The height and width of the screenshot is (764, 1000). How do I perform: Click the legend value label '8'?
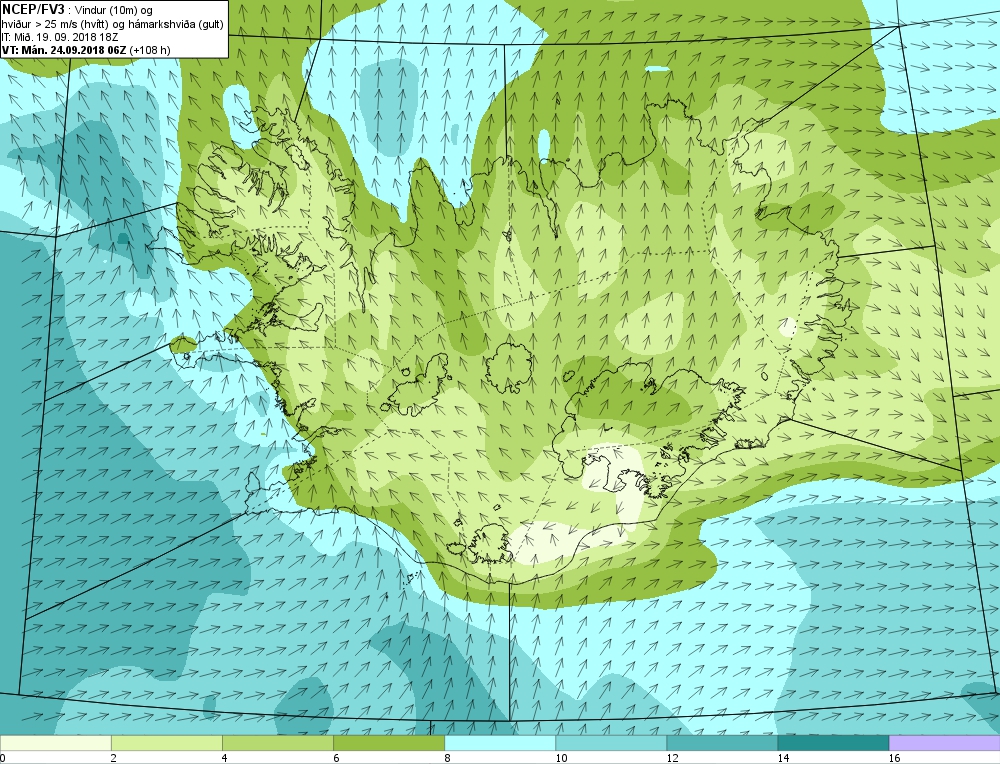point(447,758)
